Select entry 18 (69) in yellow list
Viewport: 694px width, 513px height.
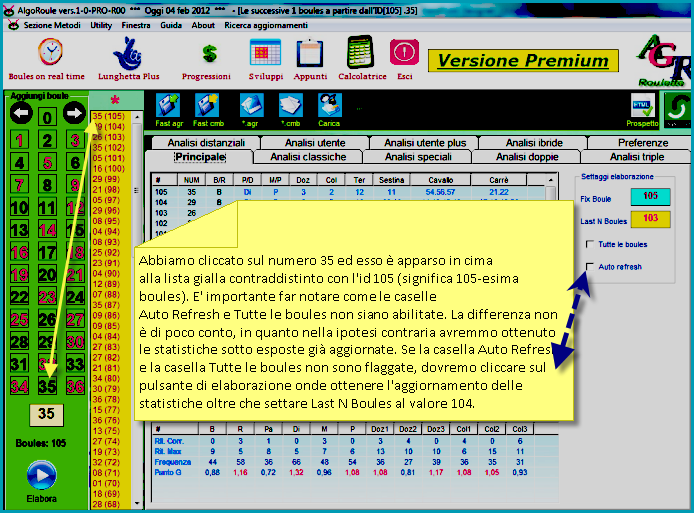(x=106, y=494)
